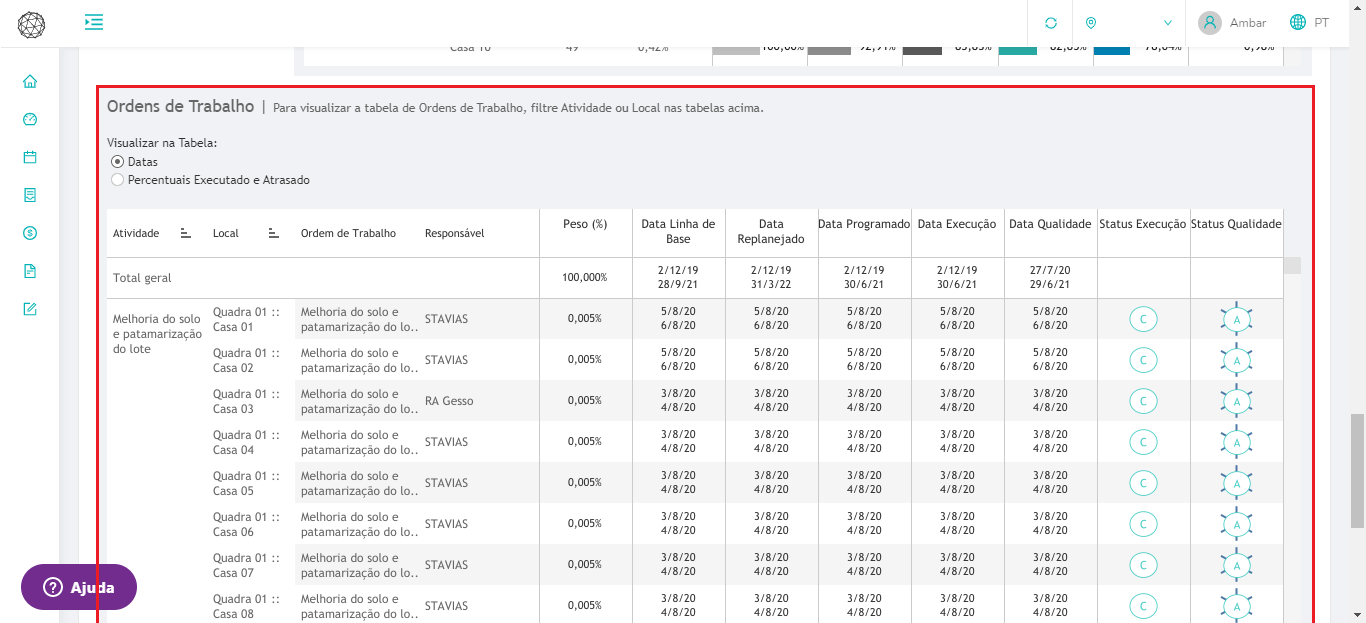
Task: Click the Quadra 01 :: Casa 04 cell
Action: tap(246, 442)
